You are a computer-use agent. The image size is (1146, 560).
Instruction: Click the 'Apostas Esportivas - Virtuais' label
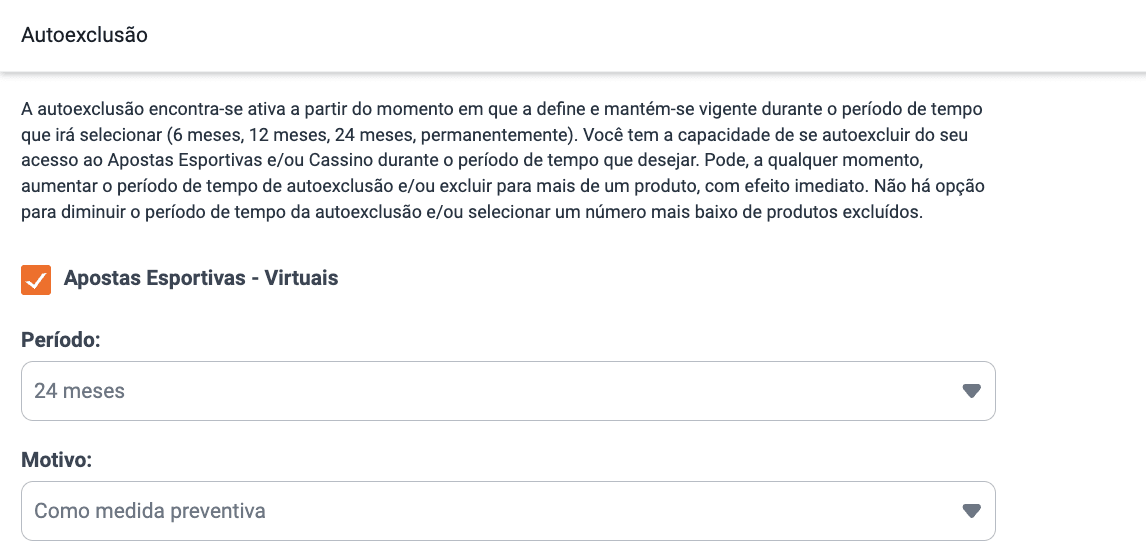[201, 279]
